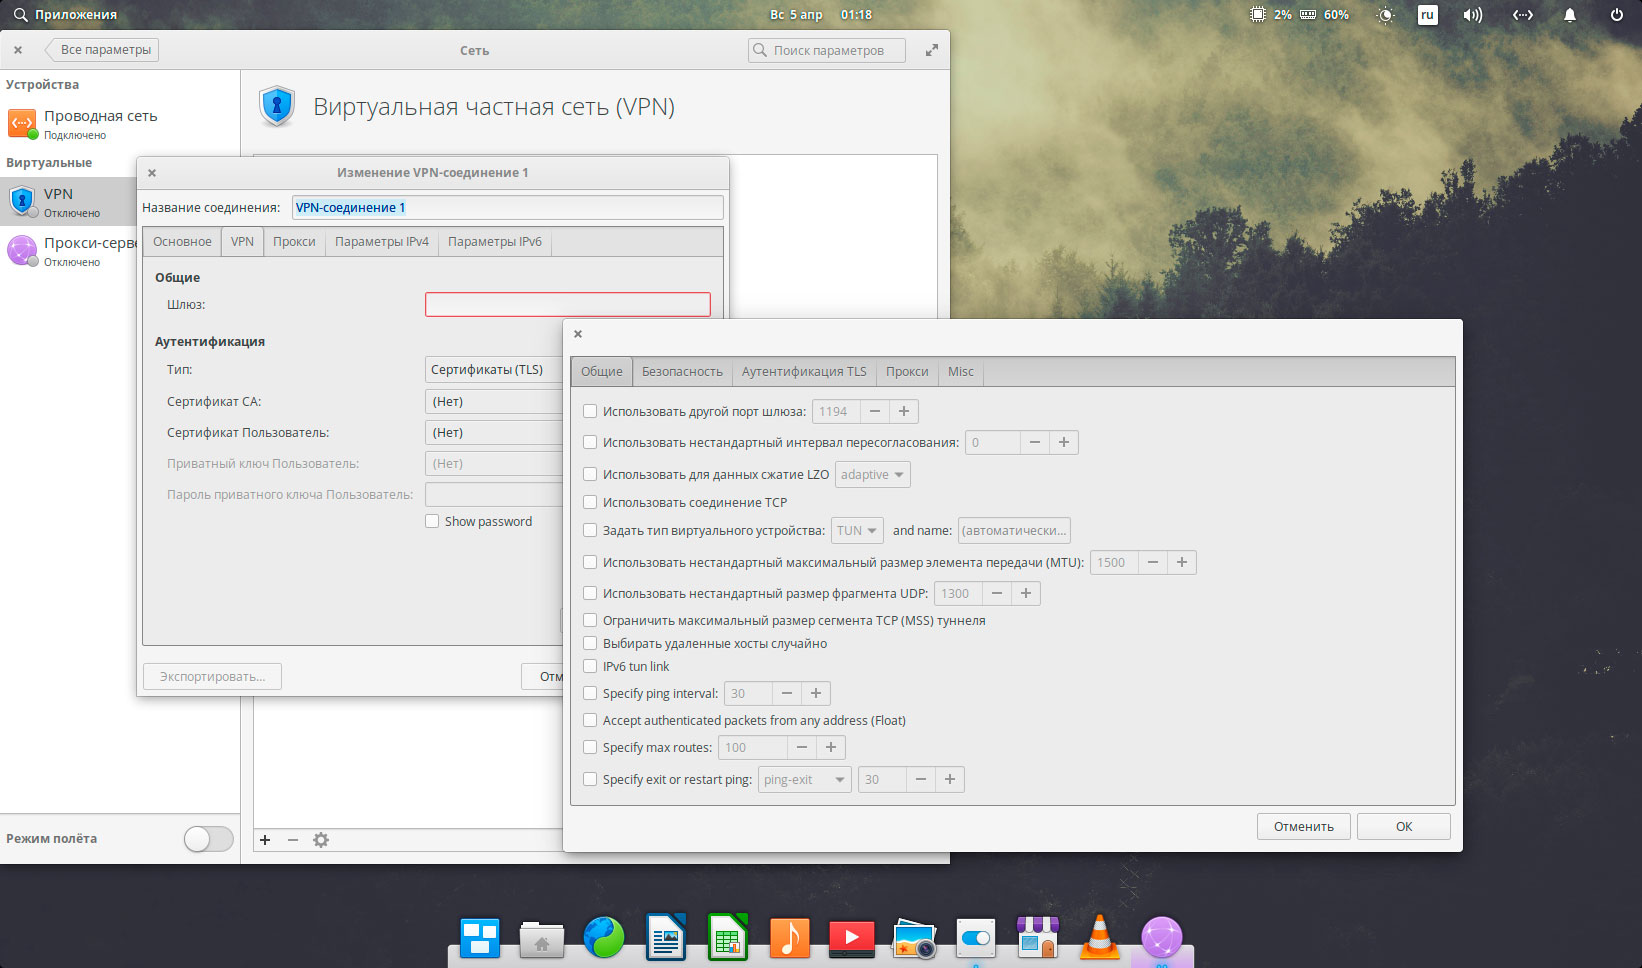Click the add connection plus icon

265,840
